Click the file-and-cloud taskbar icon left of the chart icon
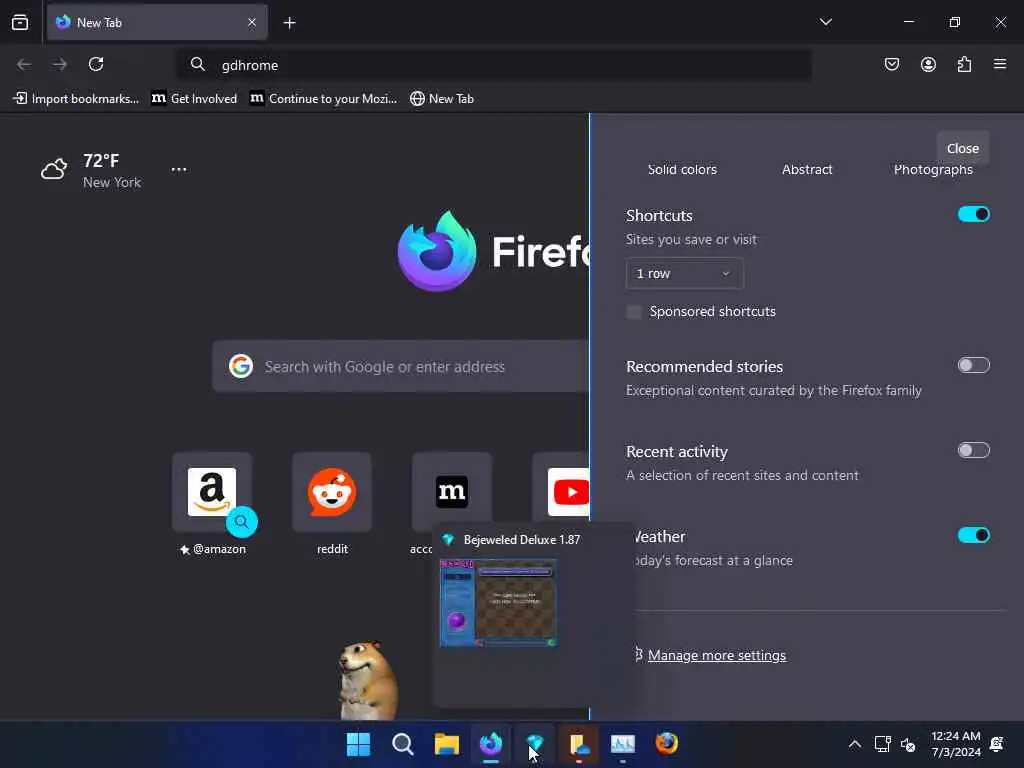Image resolution: width=1024 pixels, height=768 pixels. coord(579,744)
